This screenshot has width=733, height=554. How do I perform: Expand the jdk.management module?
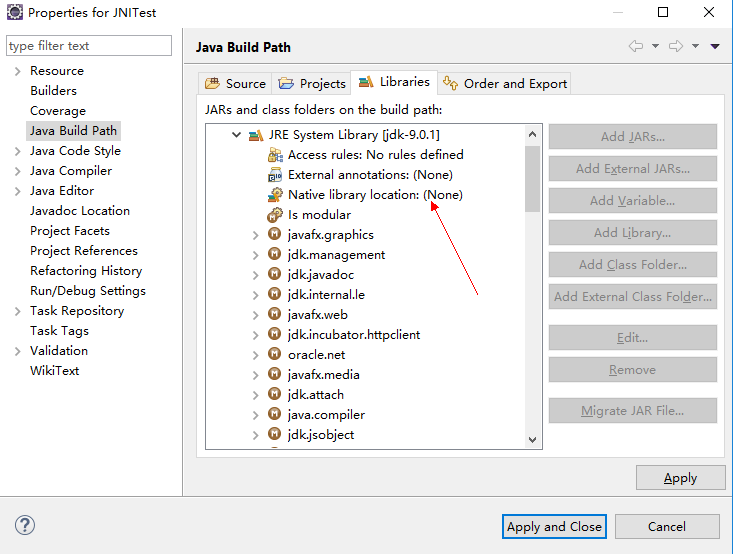pyautogui.click(x=255, y=255)
